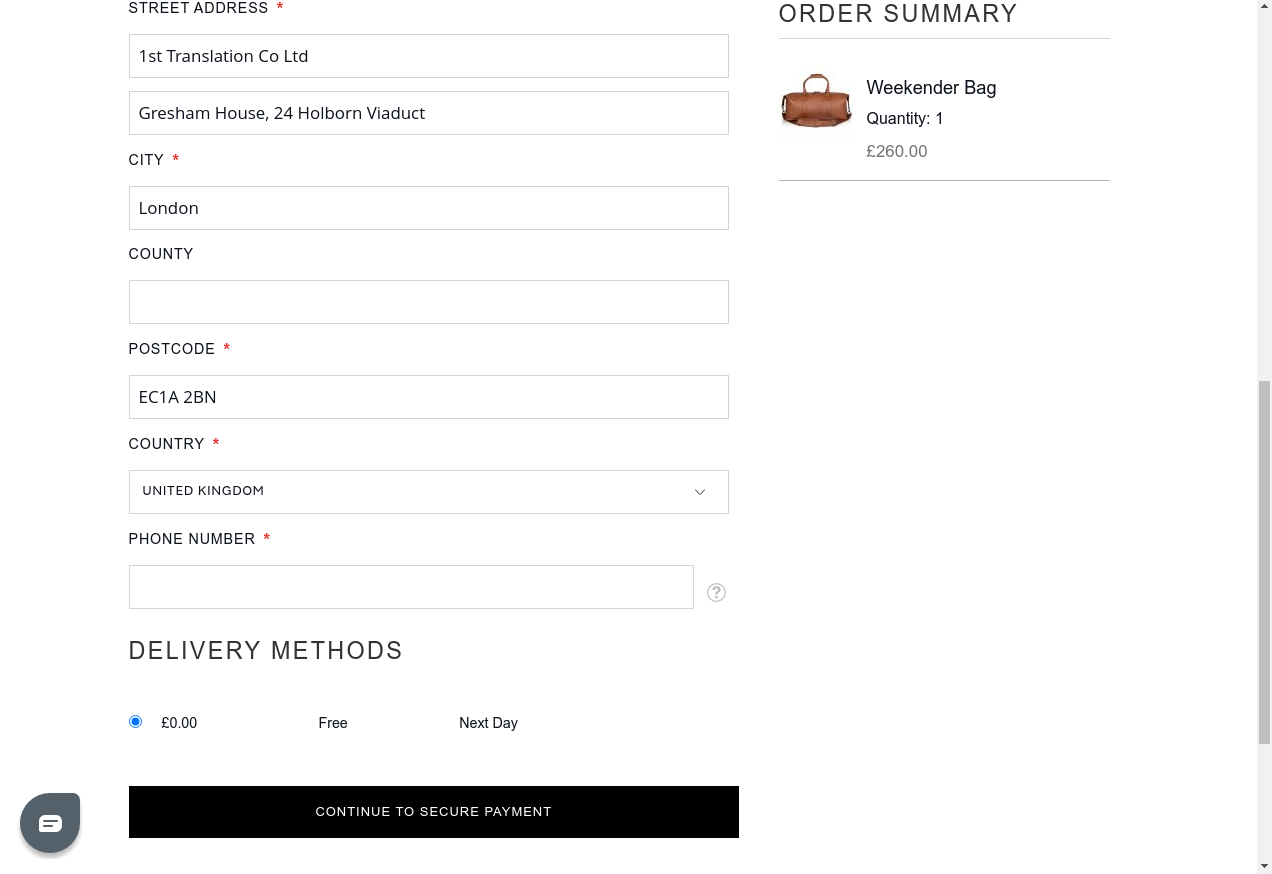This screenshot has width=1272, height=874.
Task: Click the phone number help question mark
Action: [716, 593]
